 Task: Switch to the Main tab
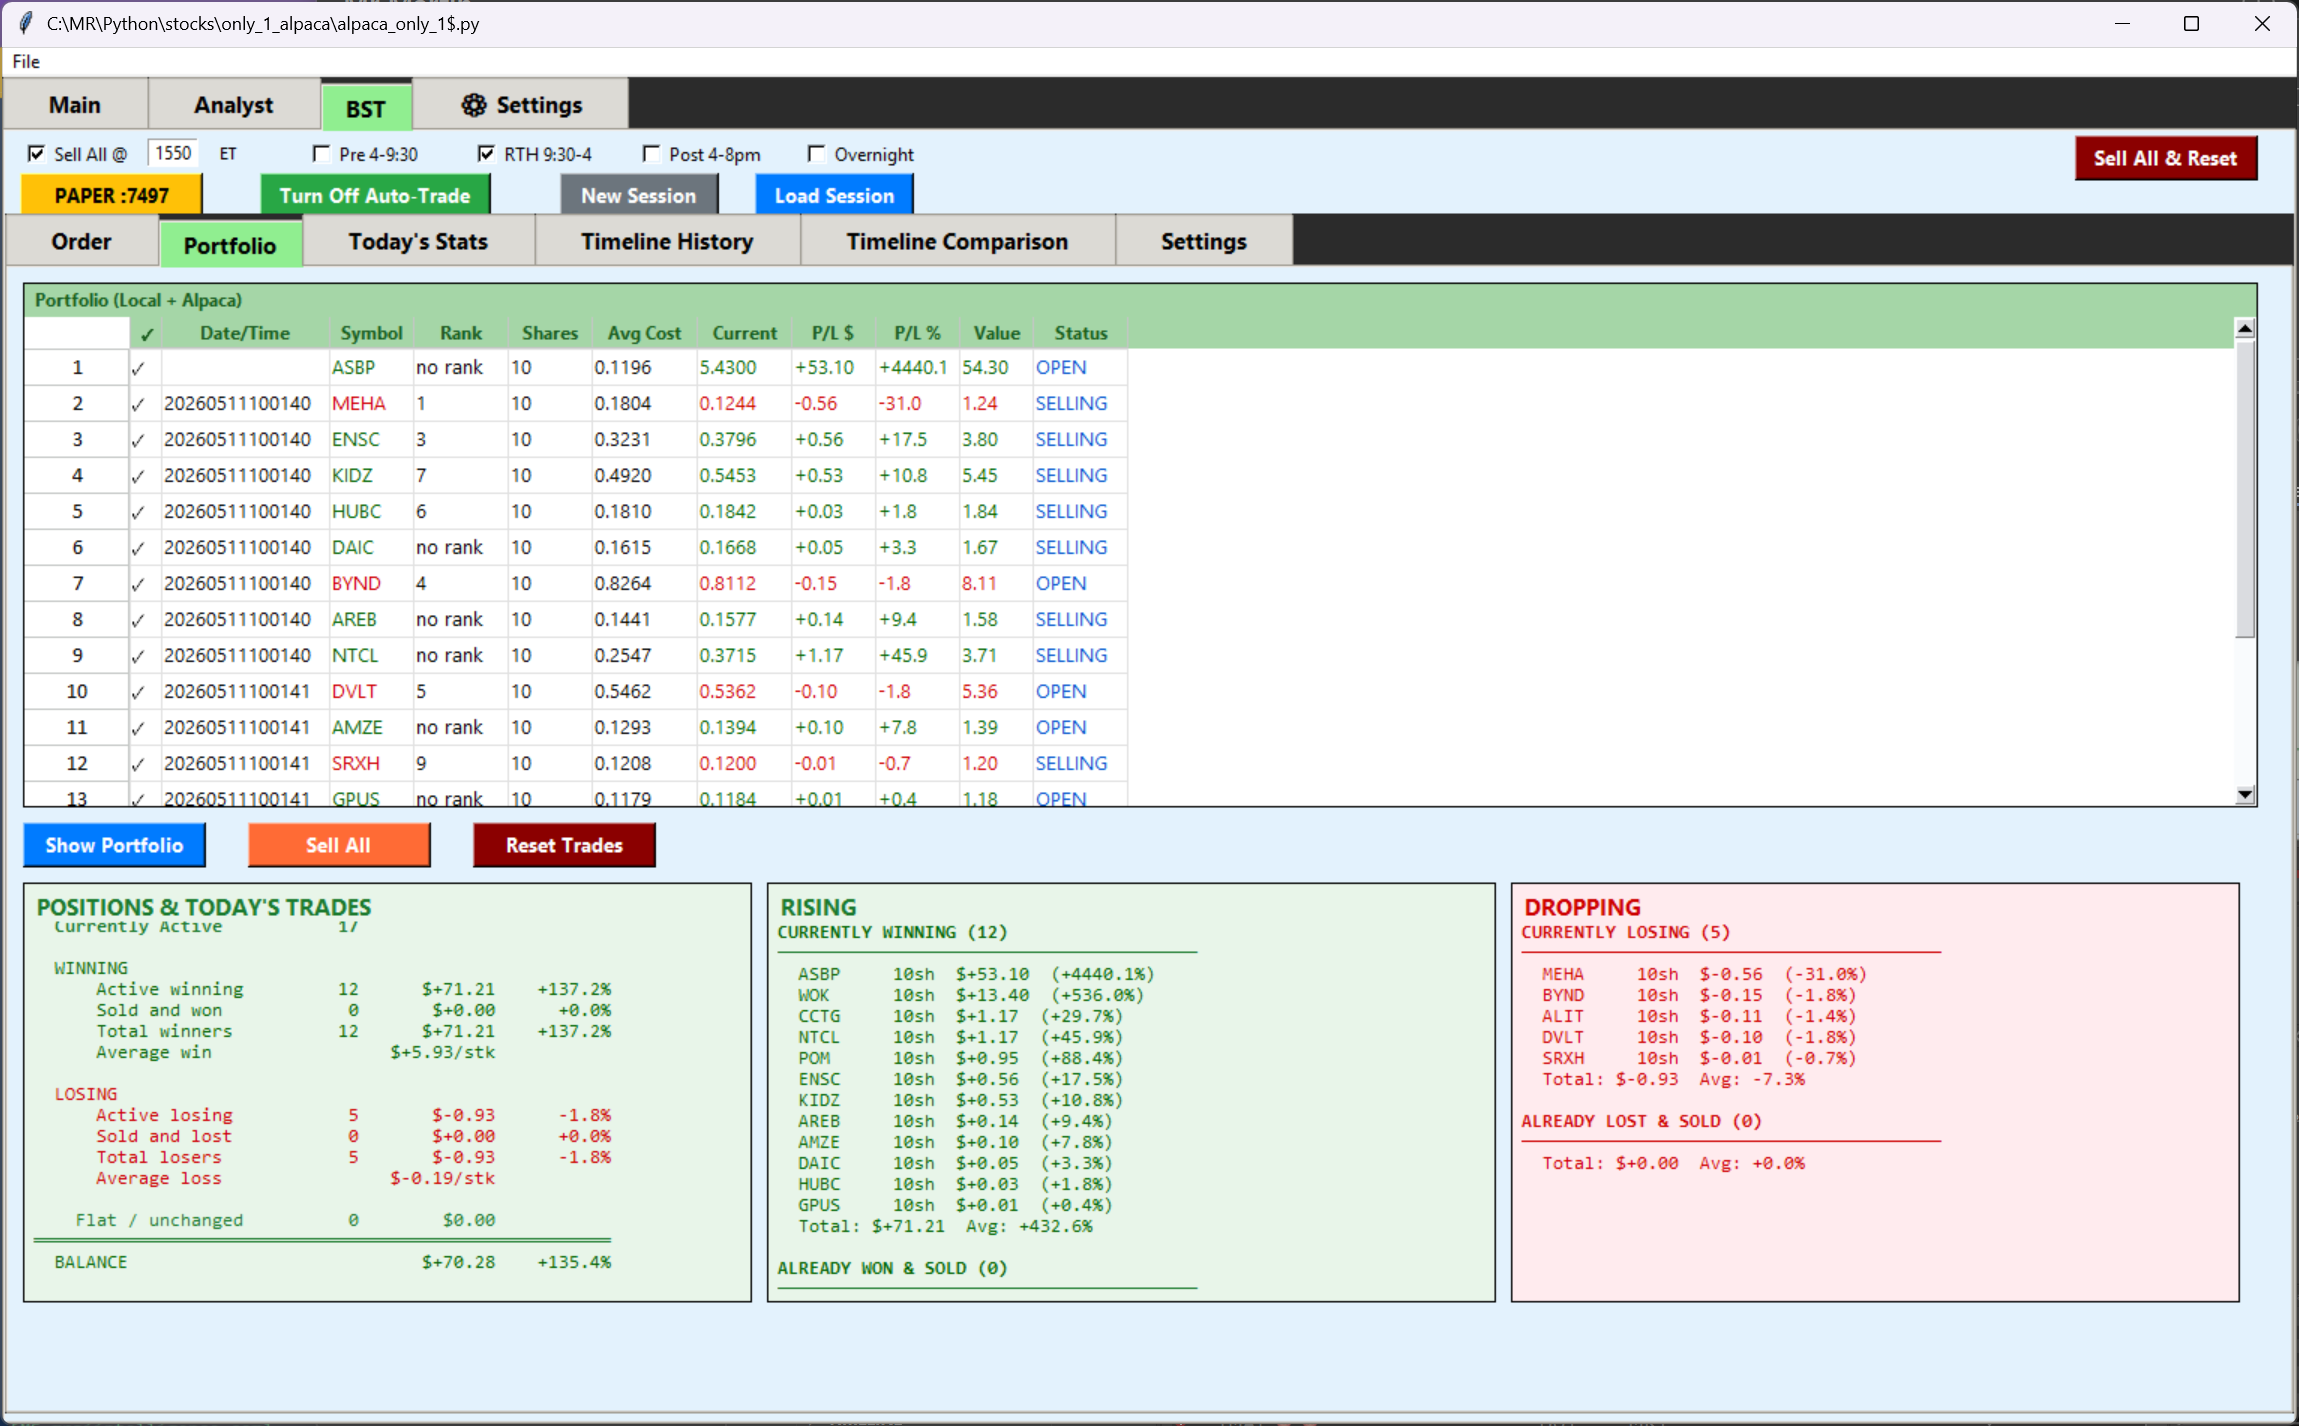pos(75,105)
